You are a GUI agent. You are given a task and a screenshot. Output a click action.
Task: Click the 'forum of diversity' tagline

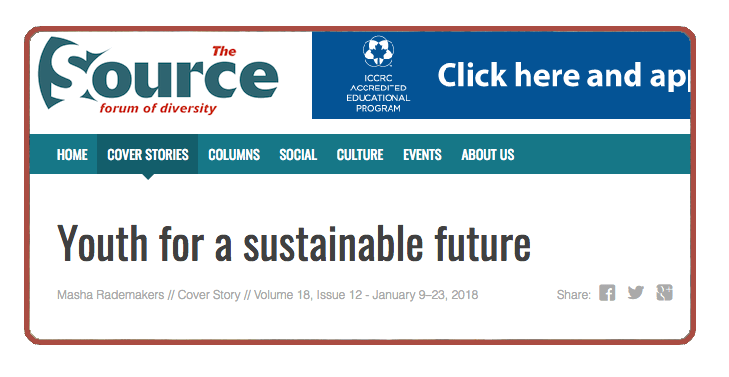point(158,108)
